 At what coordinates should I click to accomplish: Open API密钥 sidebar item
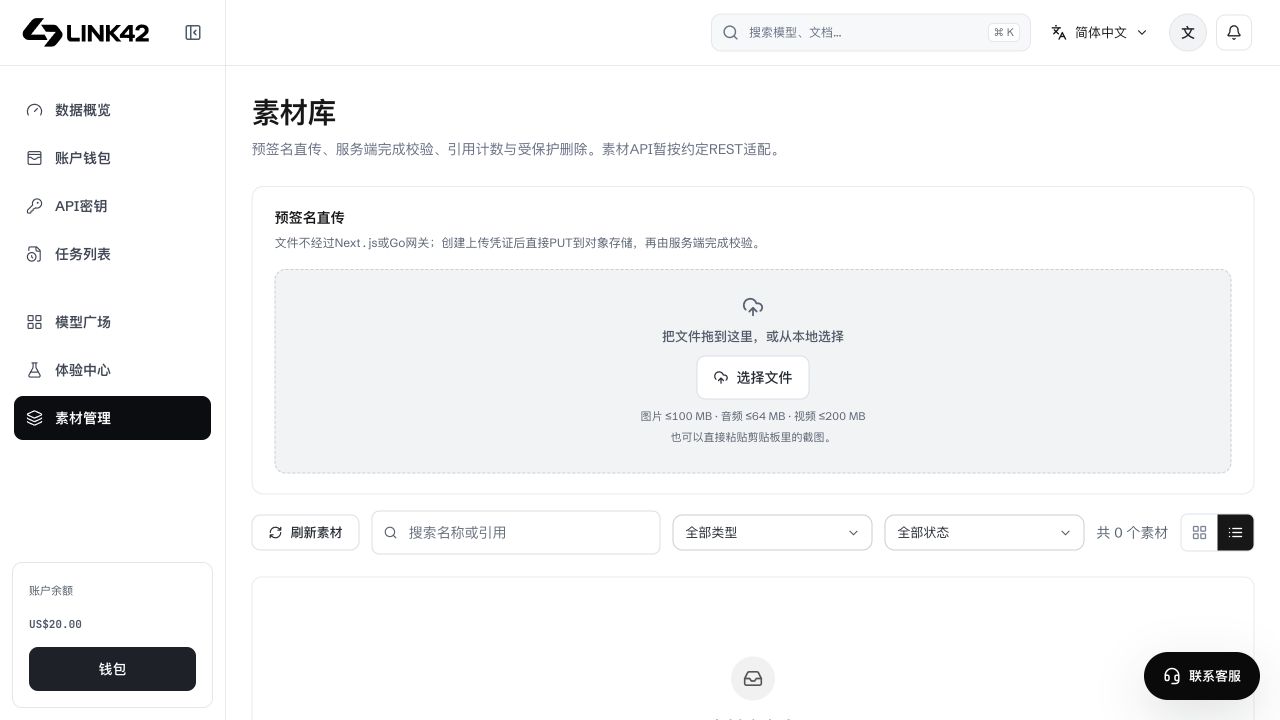click(112, 206)
